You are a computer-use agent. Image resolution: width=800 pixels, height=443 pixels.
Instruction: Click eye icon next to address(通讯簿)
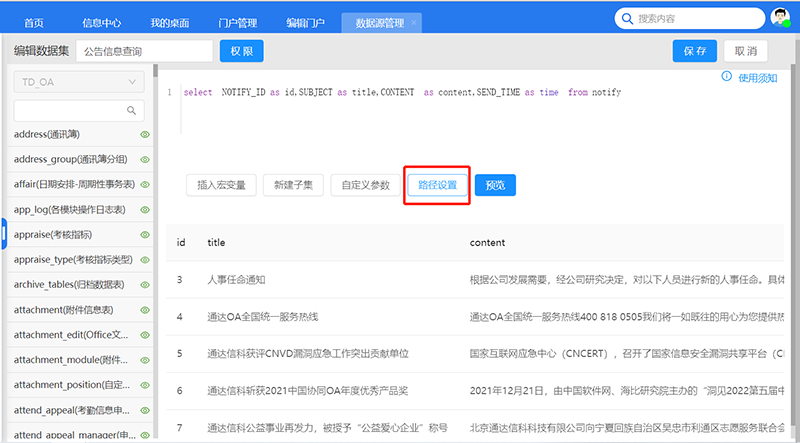coord(145,134)
